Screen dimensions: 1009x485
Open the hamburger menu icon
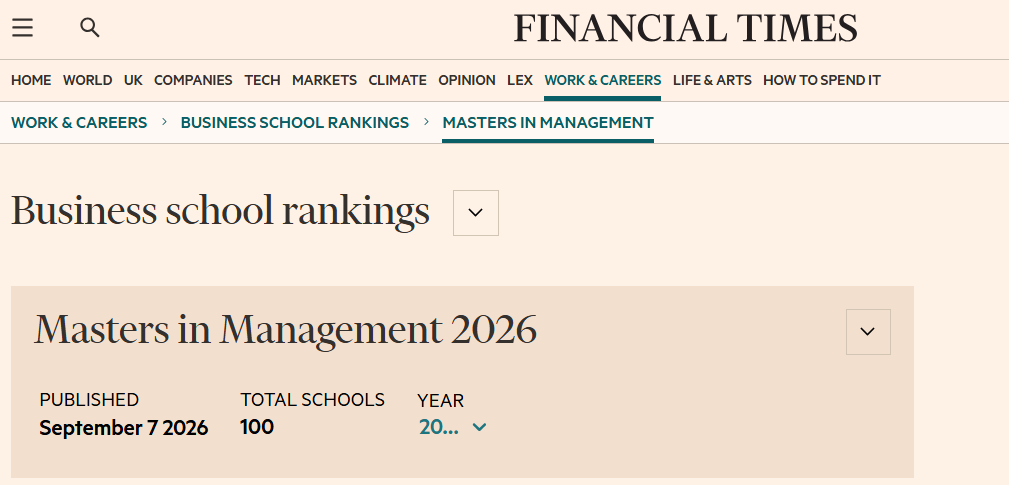pyautogui.click(x=23, y=28)
